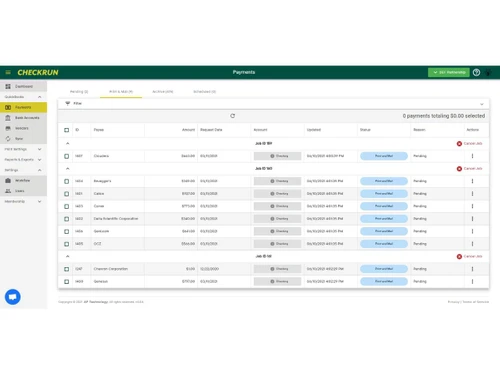Sort by the Amount column header

[188, 130]
